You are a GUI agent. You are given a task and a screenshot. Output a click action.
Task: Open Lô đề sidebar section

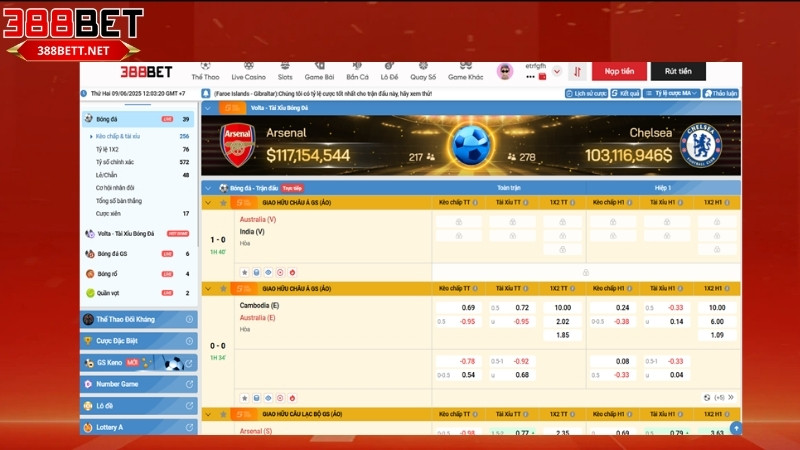(x=139, y=406)
